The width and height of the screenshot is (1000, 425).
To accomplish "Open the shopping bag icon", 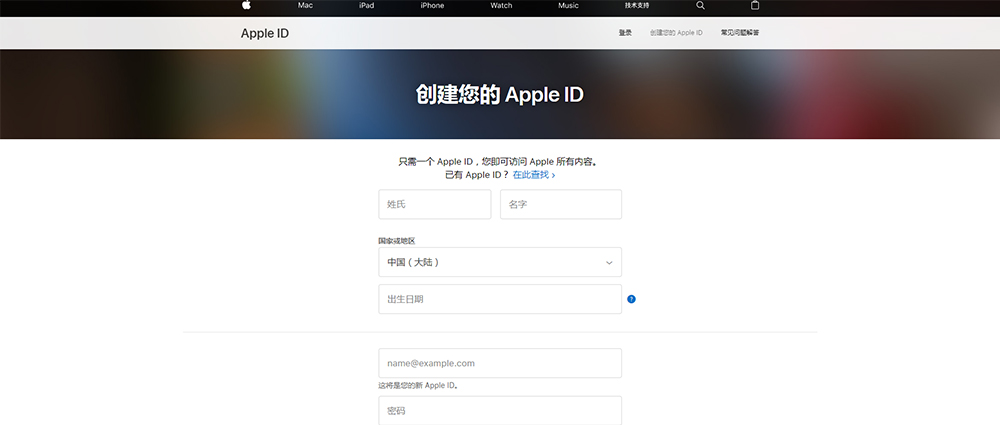I will tap(755, 5).
